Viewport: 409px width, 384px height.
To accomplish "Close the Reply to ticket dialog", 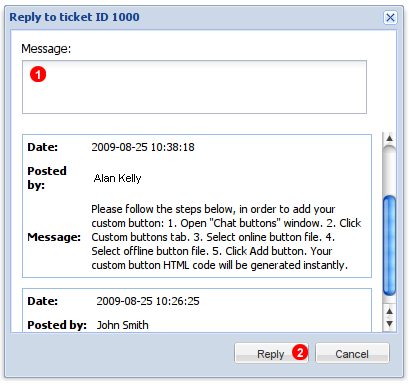I will coord(390,17).
